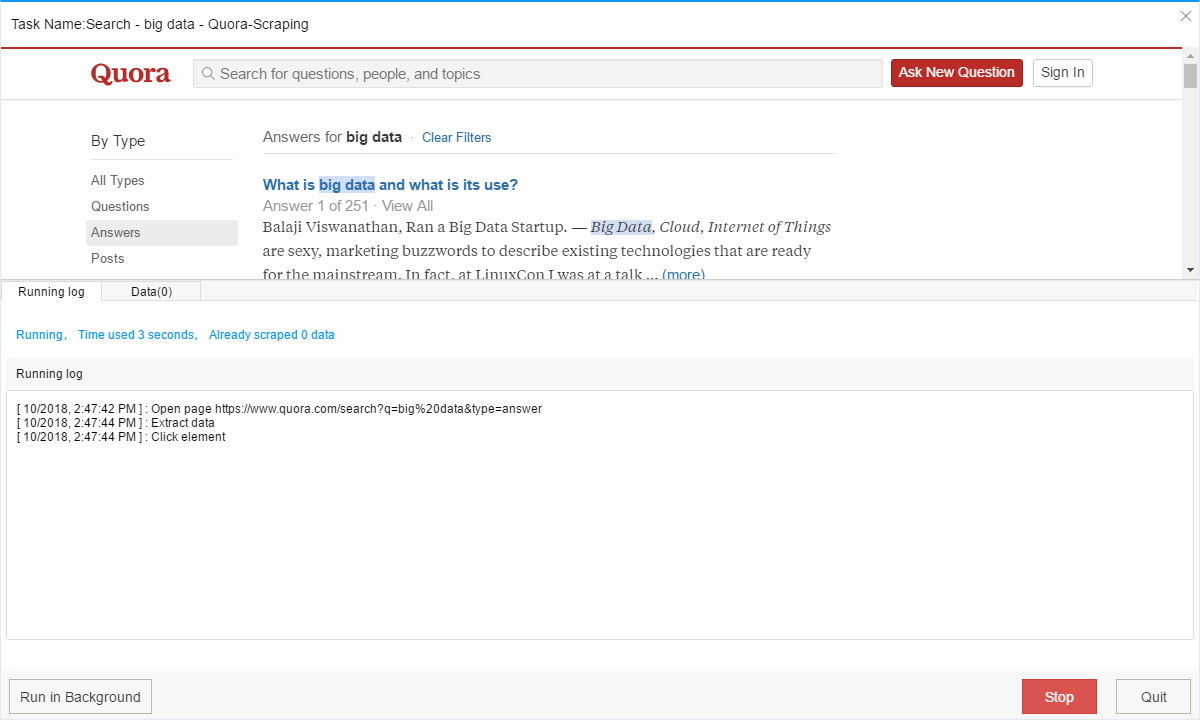Click 'Already scraped 0 data' status
Viewport: 1200px width, 720px height.
click(x=272, y=335)
